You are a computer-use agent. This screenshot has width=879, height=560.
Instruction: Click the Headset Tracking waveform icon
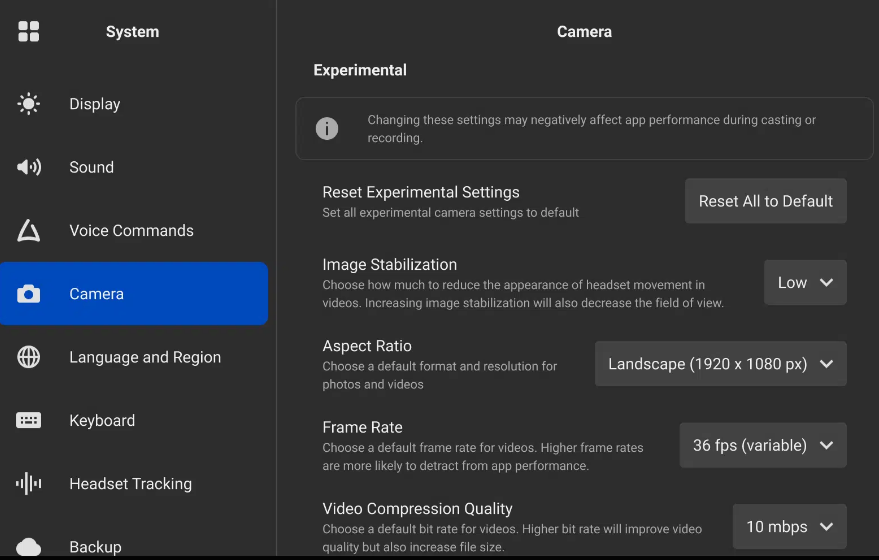click(x=29, y=484)
